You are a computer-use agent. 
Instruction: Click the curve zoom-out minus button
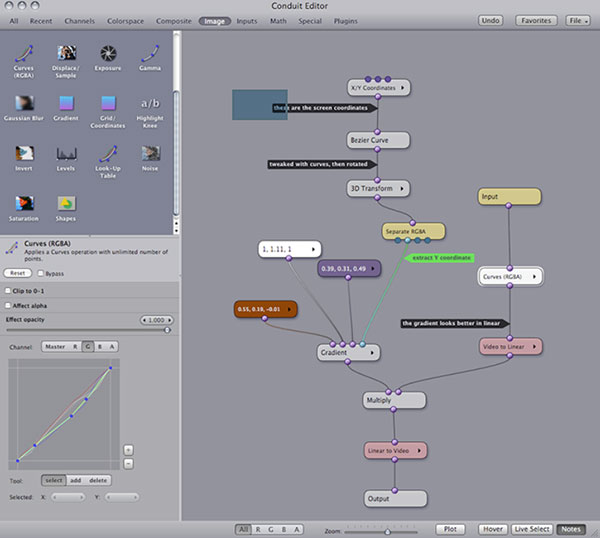pos(129,464)
